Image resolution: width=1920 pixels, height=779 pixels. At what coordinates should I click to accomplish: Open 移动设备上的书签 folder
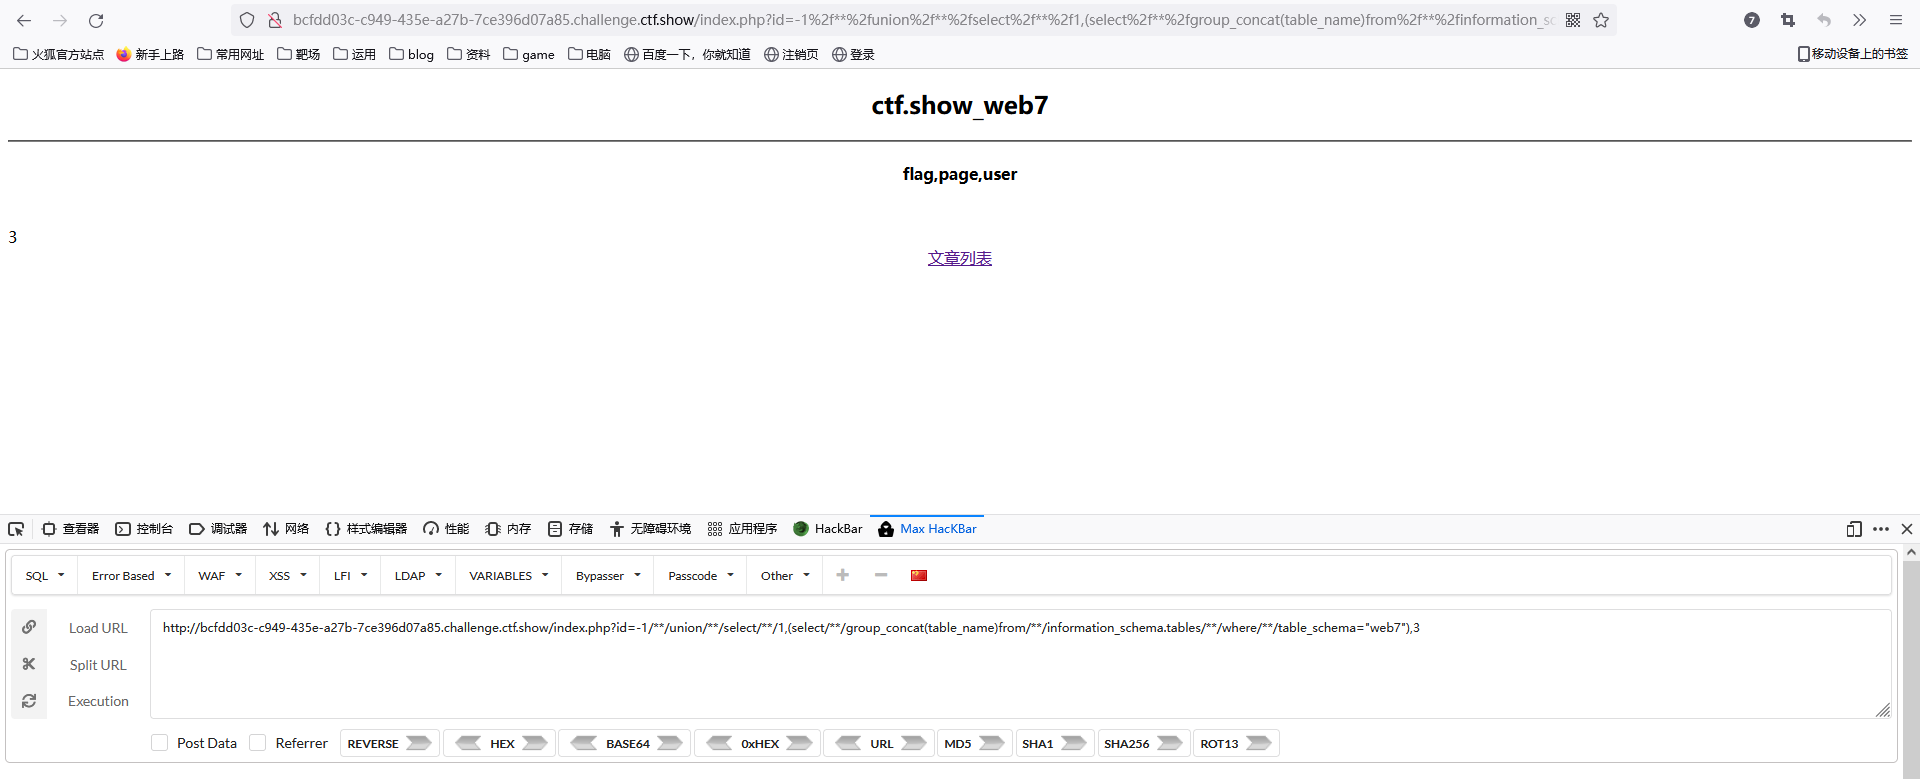[x=1852, y=54]
